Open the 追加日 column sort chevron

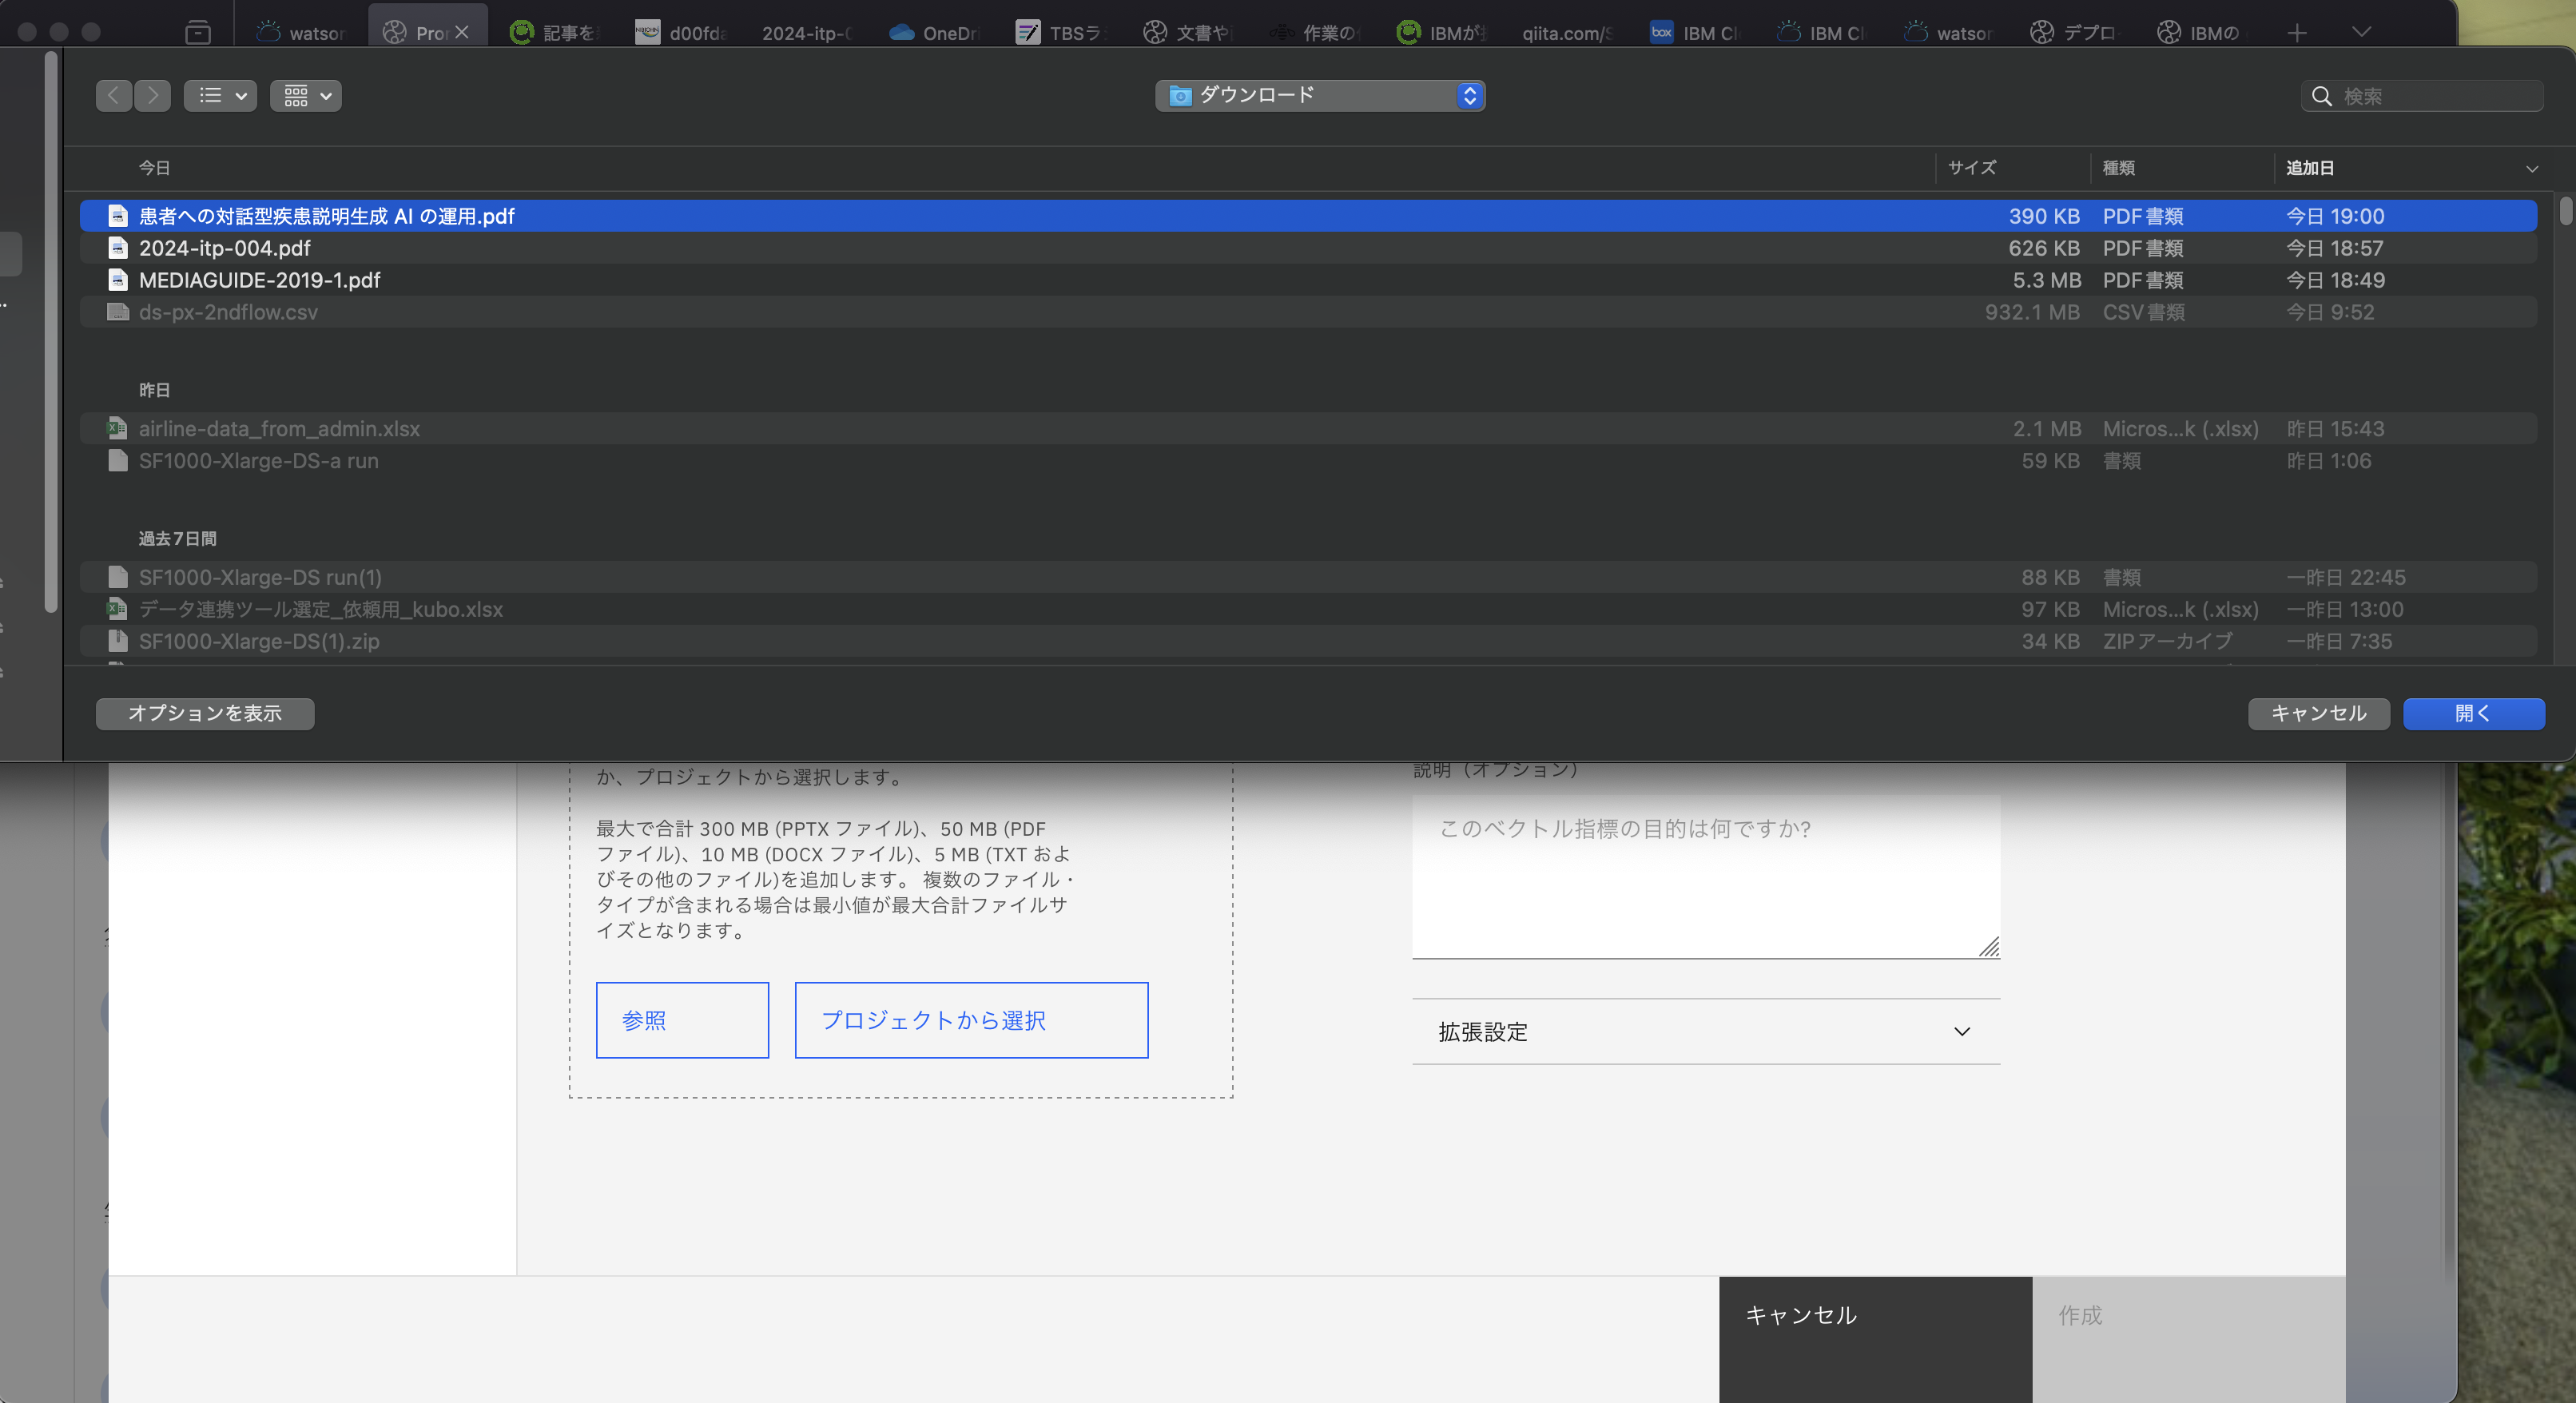(2531, 168)
